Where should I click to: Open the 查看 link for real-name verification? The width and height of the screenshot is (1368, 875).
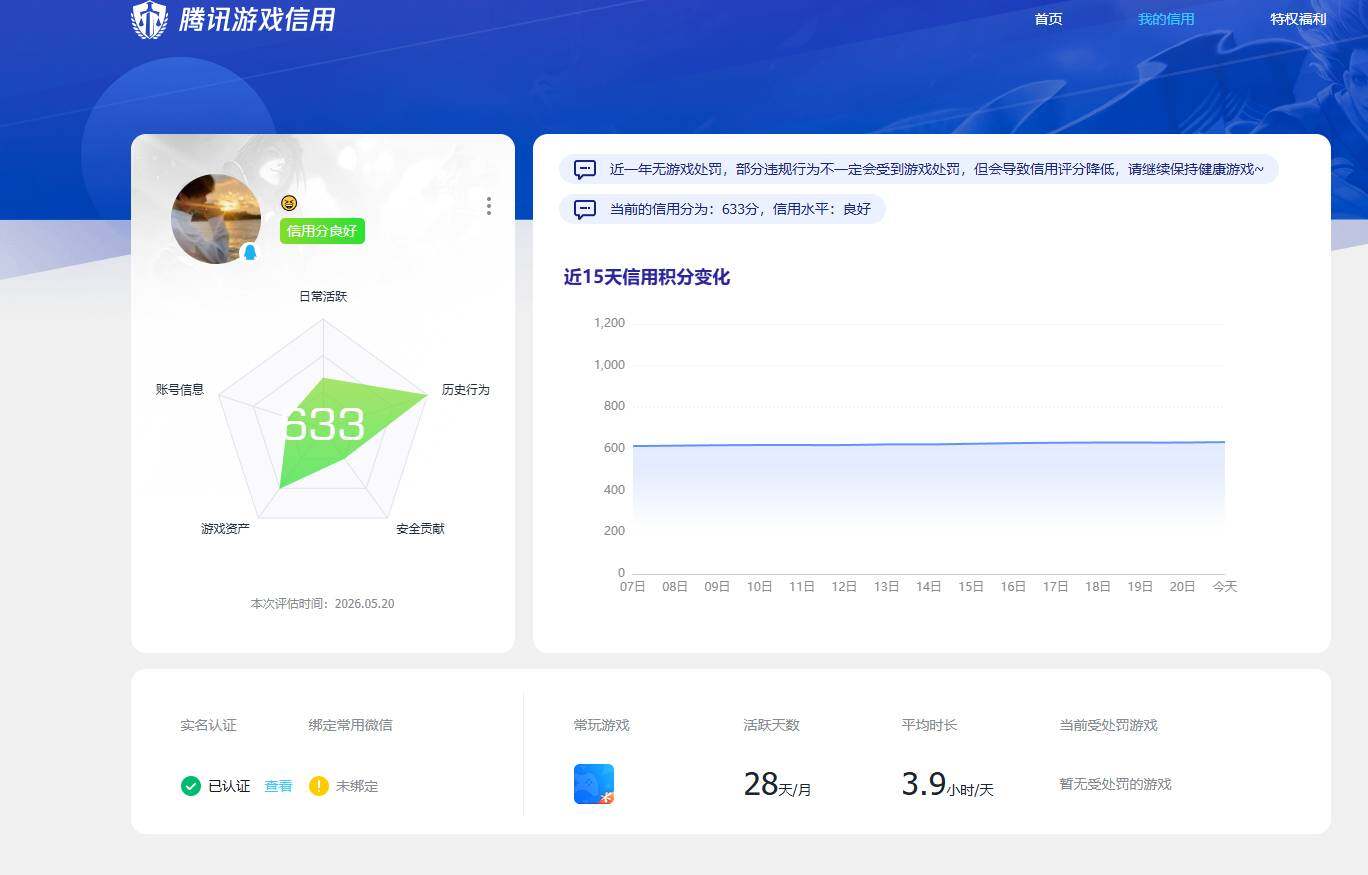(x=278, y=786)
